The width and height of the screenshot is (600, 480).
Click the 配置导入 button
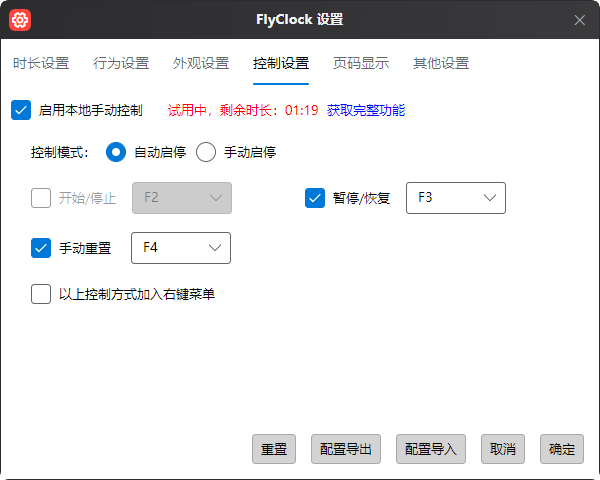[431, 449]
